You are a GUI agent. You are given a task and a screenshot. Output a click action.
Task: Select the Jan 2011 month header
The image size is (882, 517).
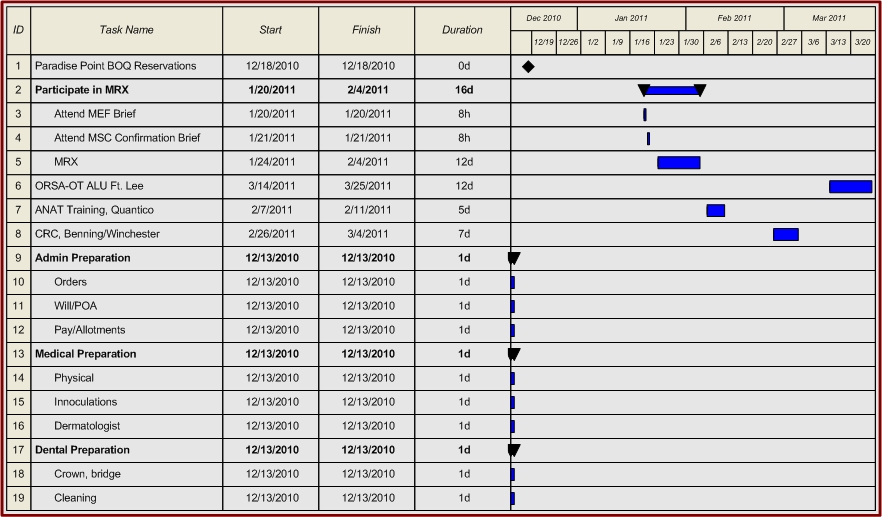point(631,18)
